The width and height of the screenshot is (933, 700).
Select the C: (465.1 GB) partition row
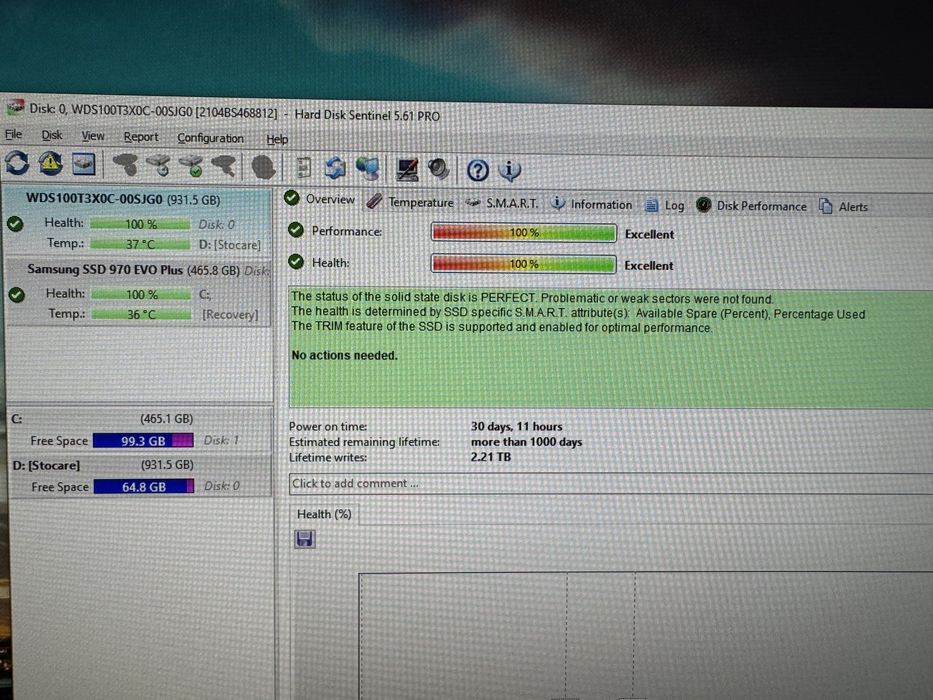point(140,430)
